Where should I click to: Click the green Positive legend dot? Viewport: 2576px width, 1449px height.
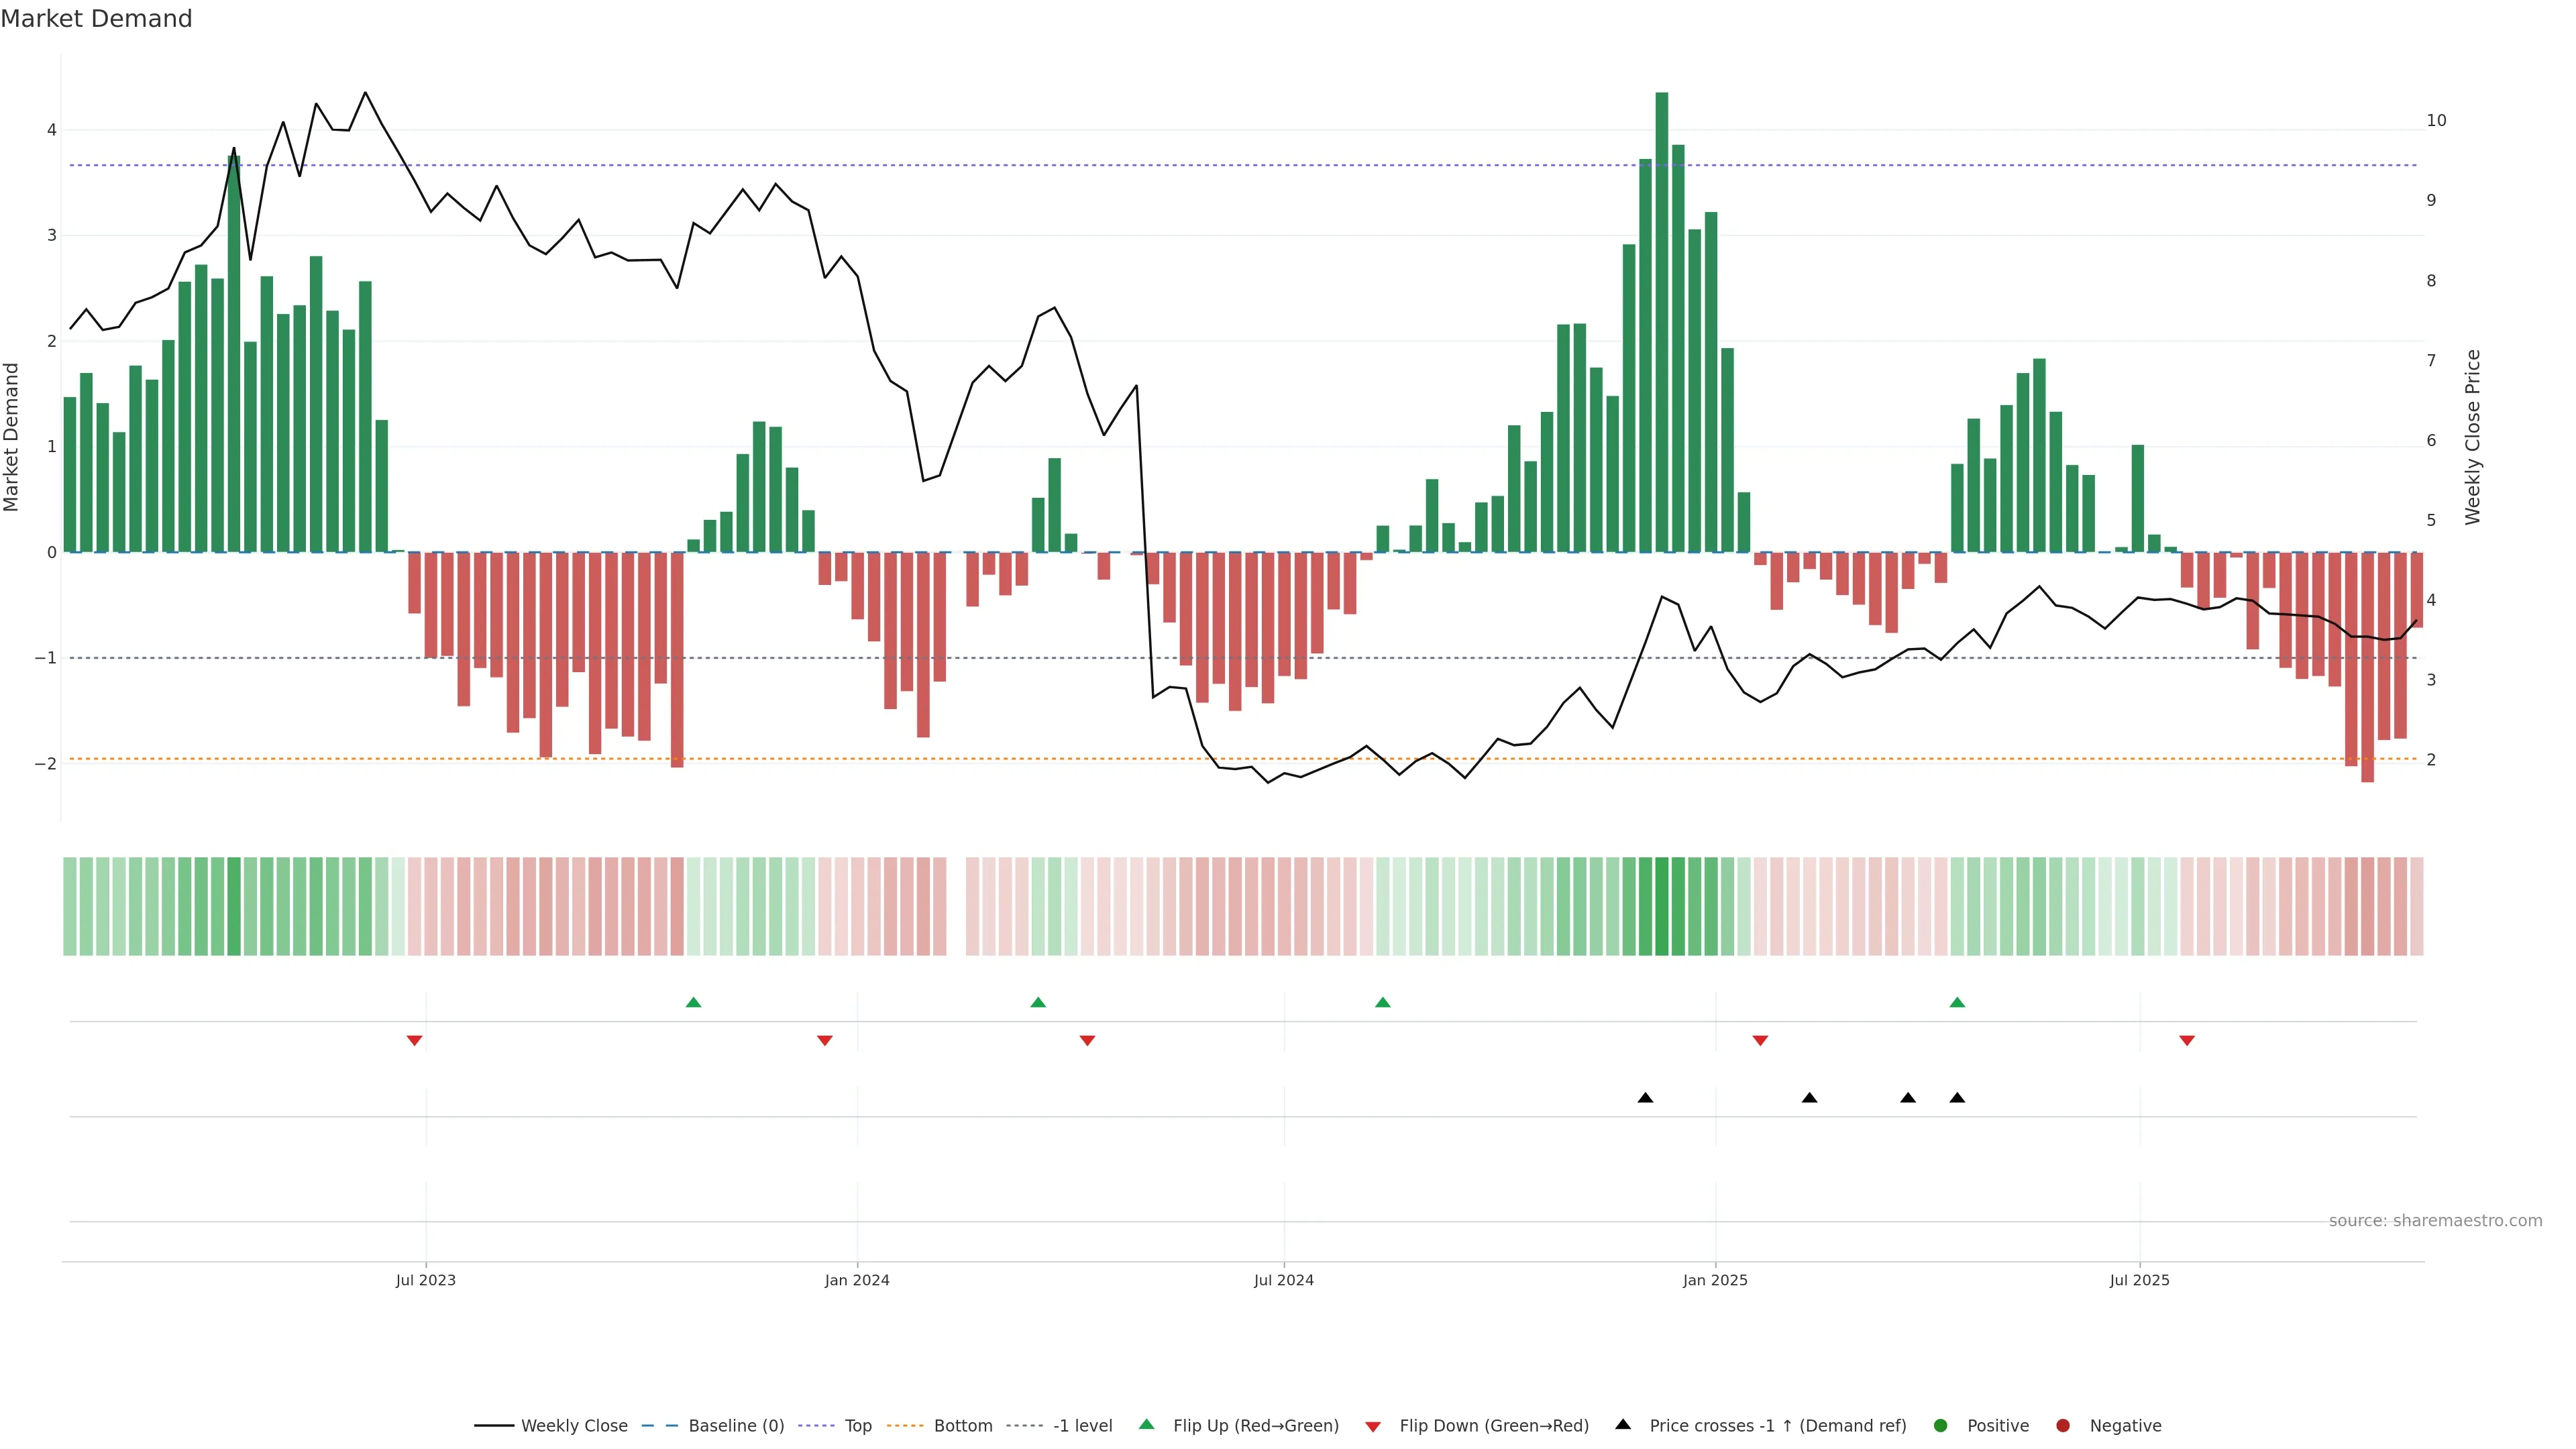pyautogui.click(x=1941, y=1426)
